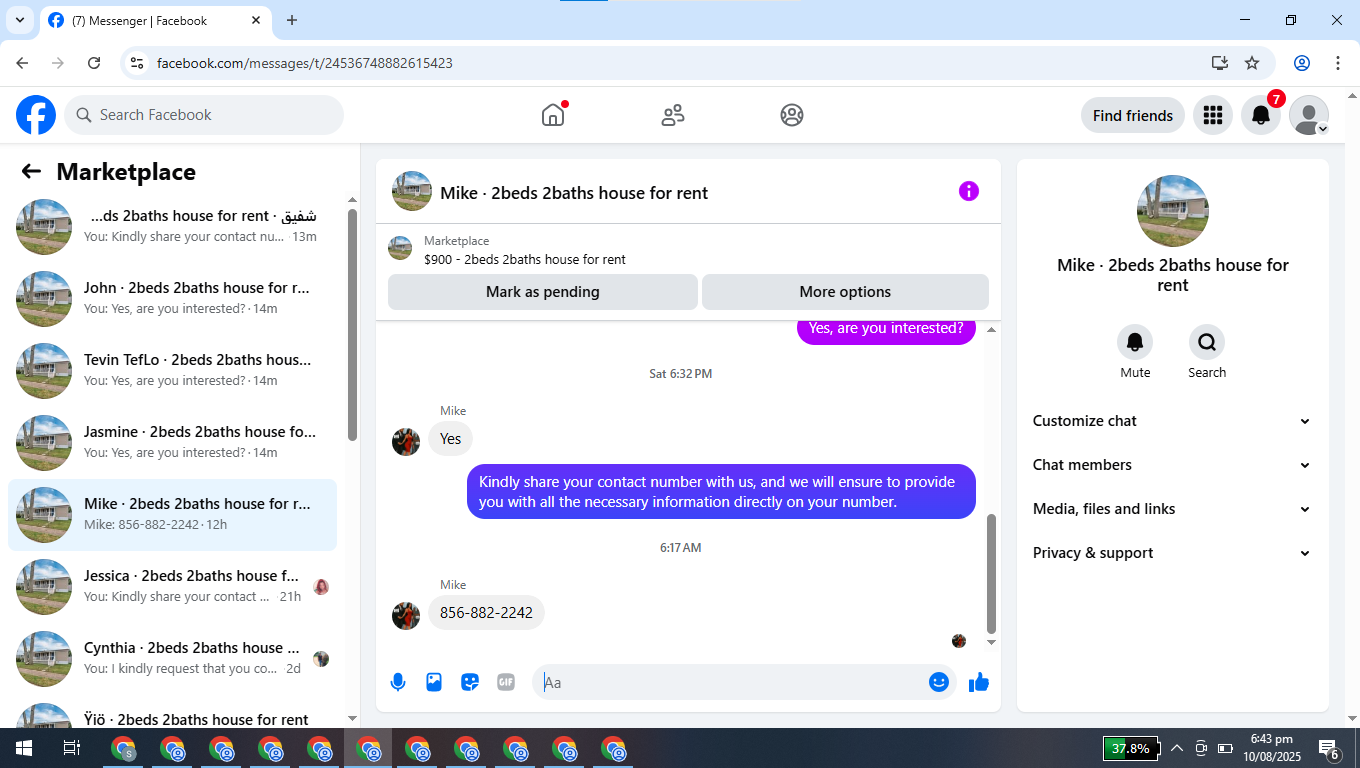Attach a file using the image icon
Image resolution: width=1360 pixels, height=768 pixels.
tap(434, 682)
